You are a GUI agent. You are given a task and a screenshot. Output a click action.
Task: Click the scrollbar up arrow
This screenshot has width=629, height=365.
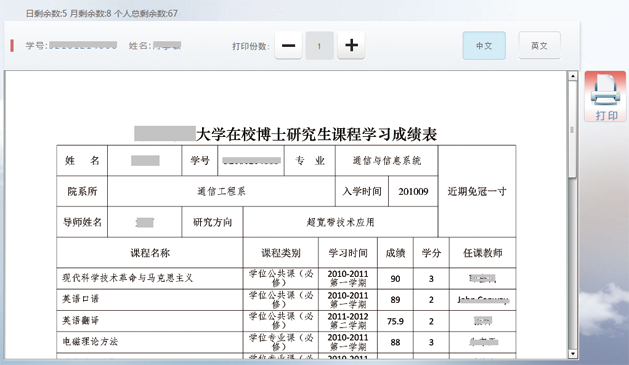(572, 76)
